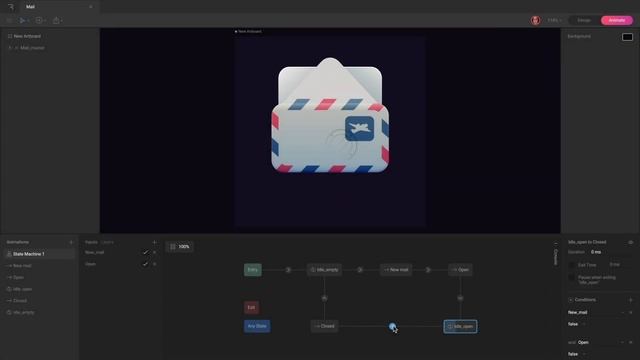This screenshot has height=360, width=640.
Task: Open the Open condition false value dropdown
Action: (578, 354)
